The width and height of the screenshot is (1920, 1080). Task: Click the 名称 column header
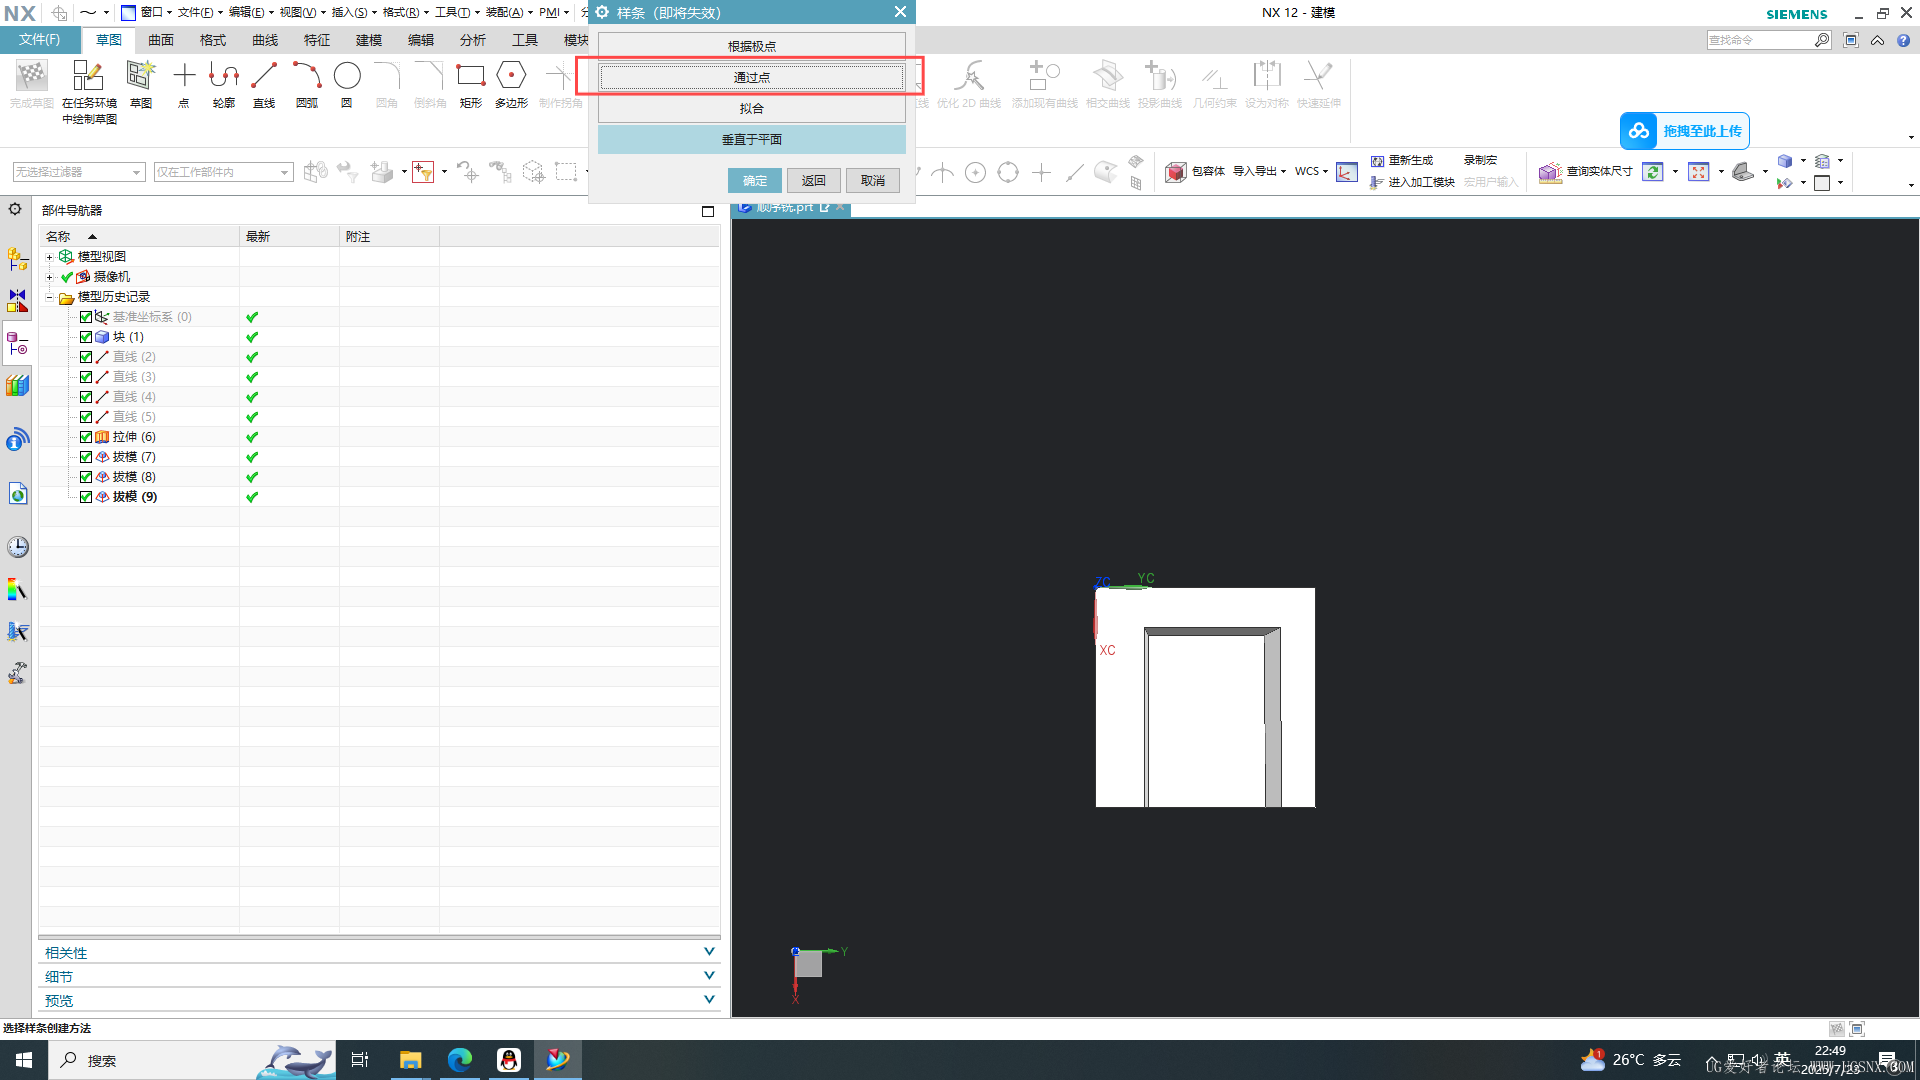point(139,236)
